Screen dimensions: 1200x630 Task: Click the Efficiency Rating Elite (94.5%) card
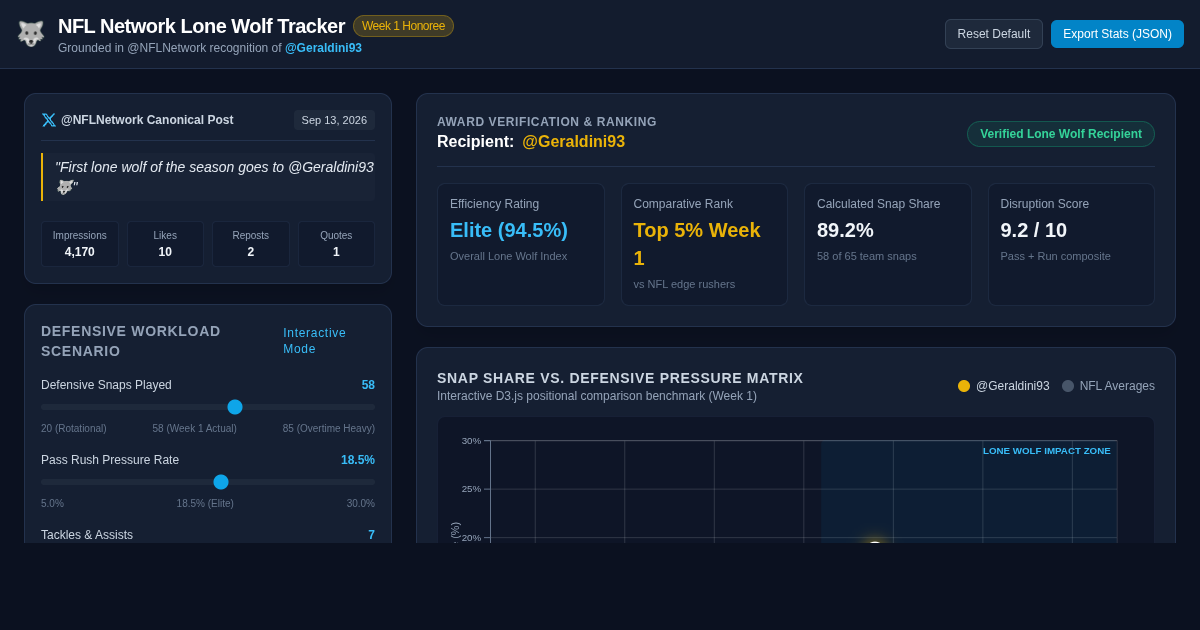coord(521,244)
